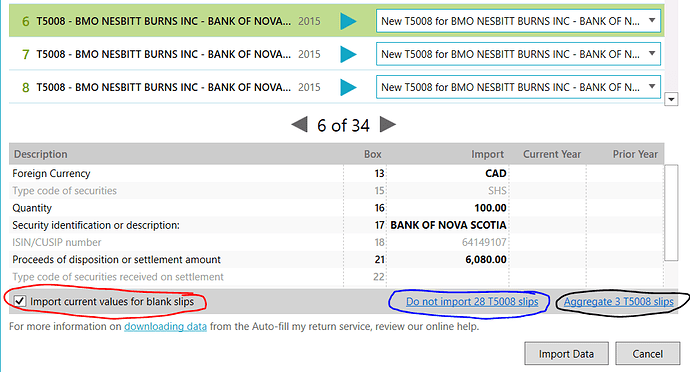
Task: Click the year 2015 on slip row 7
Action: pyautogui.click(x=309, y=54)
